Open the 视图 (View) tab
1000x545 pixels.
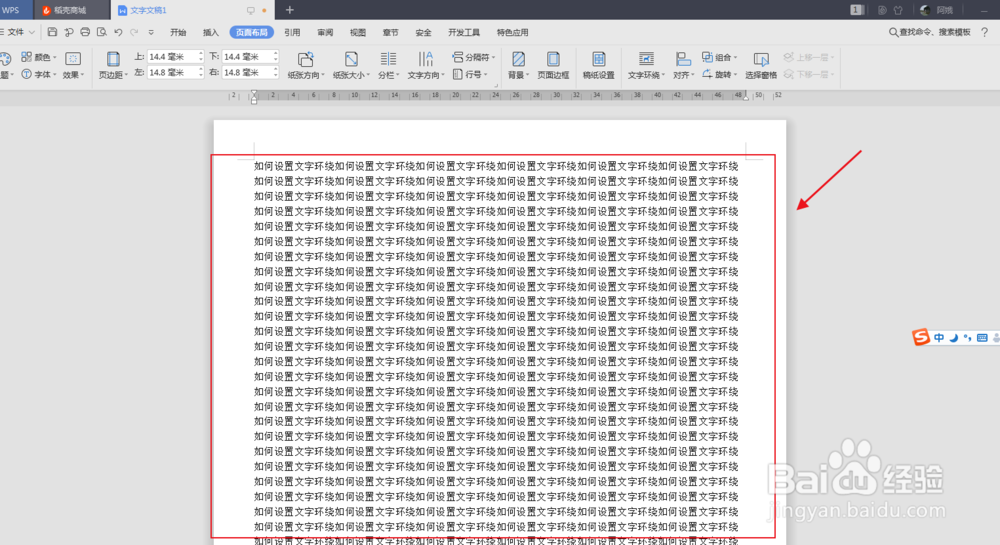[x=358, y=33]
